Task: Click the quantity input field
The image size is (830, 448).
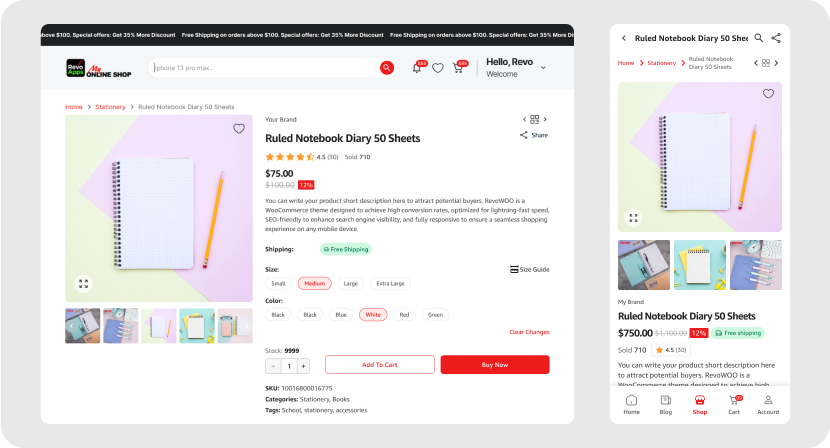Action: tap(288, 366)
